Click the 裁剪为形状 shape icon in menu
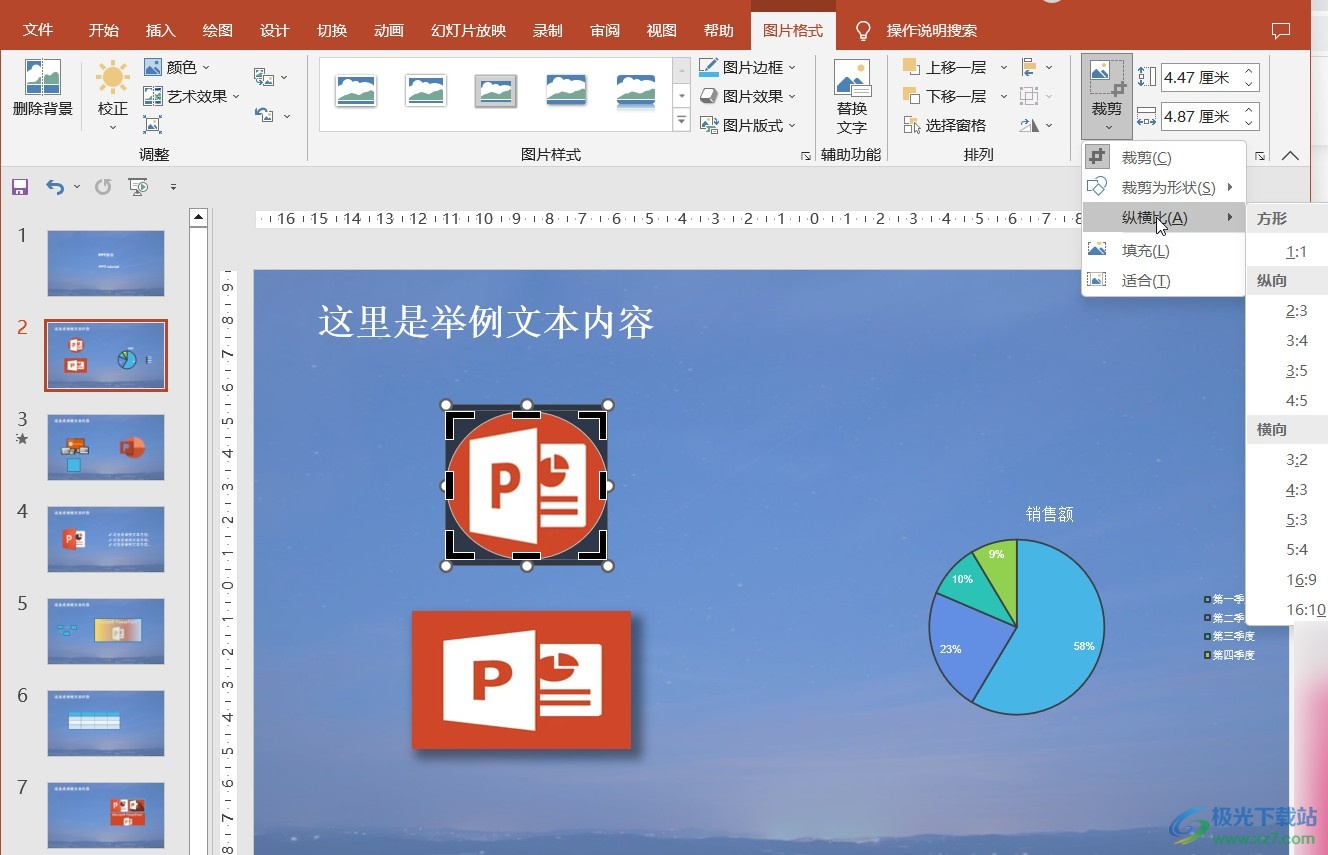 tap(1097, 187)
